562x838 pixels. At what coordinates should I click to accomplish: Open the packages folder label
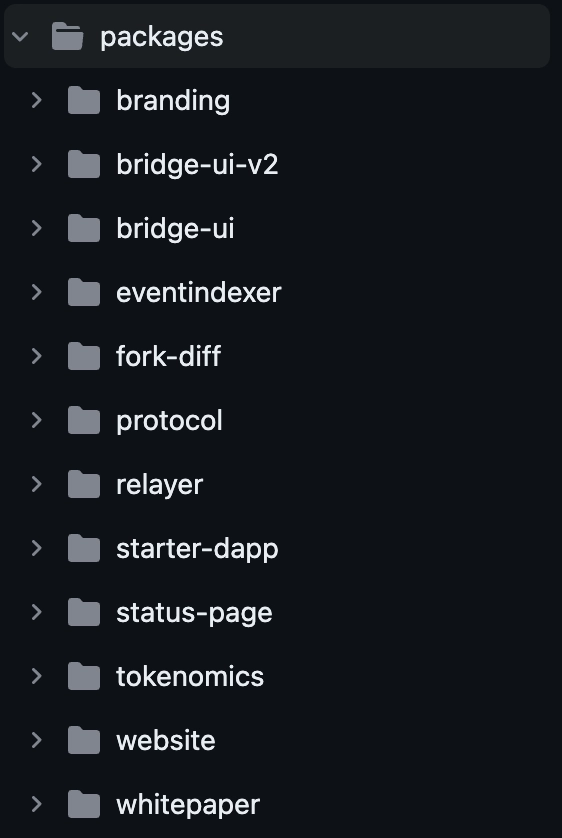tap(162, 37)
